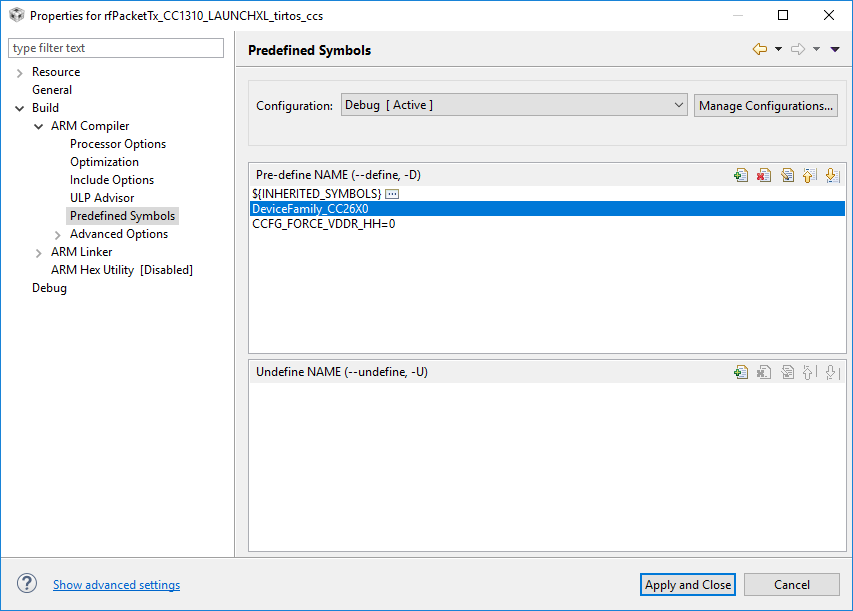Image resolution: width=853 pixels, height=611 pixels.
Task: Open the page view menu arrow
Action: tap(835, 50)
